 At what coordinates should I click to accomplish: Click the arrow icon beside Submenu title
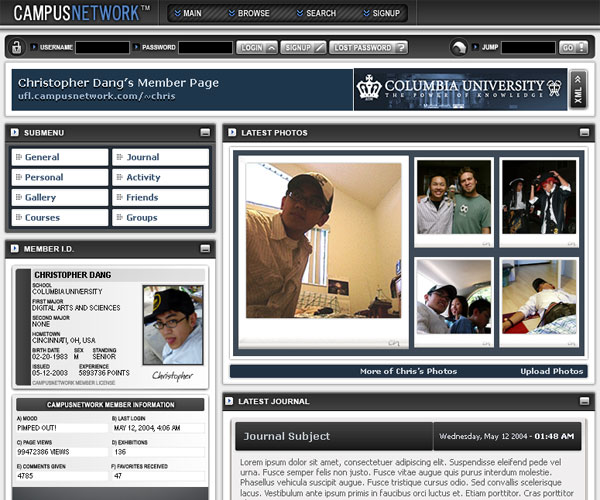coord(15,132)
